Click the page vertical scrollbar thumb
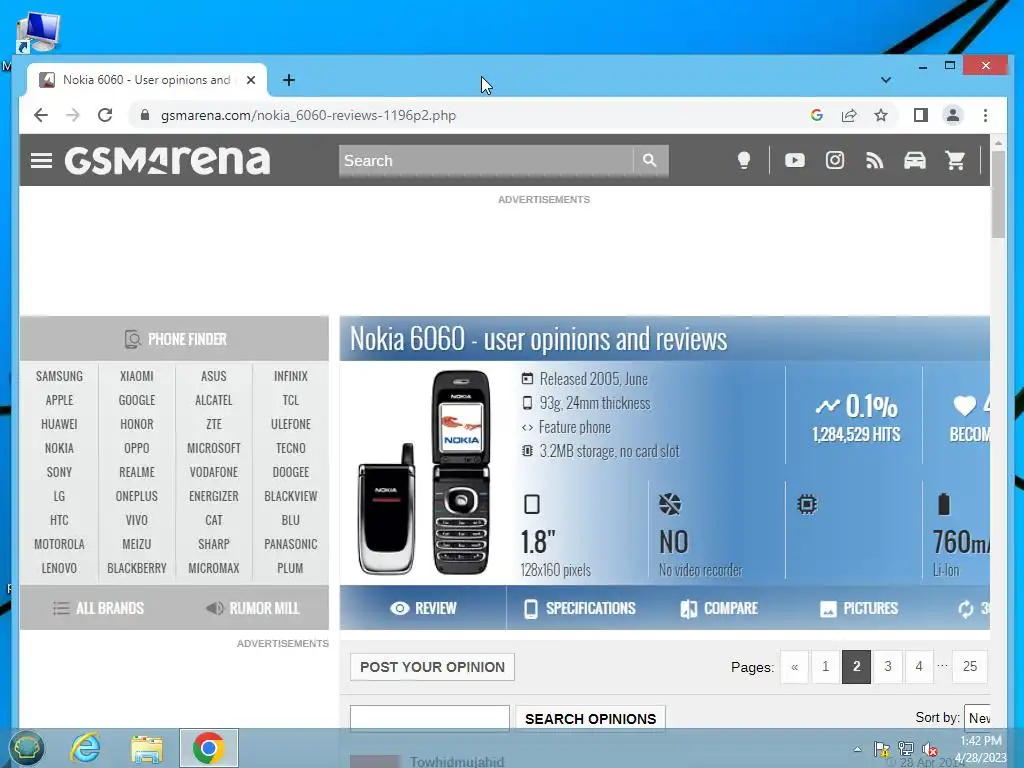The height and width of the screenshot is (768, 1024). pyautogui.click(x=998, y=195)
